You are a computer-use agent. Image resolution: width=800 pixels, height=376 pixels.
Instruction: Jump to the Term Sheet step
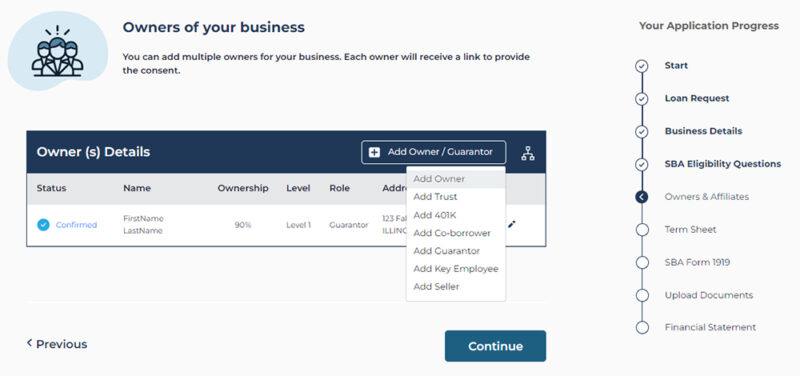(690, 230)
